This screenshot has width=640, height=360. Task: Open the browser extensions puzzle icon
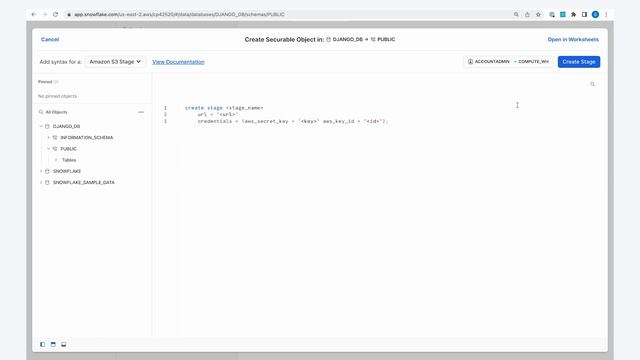(x=573, y=14)
